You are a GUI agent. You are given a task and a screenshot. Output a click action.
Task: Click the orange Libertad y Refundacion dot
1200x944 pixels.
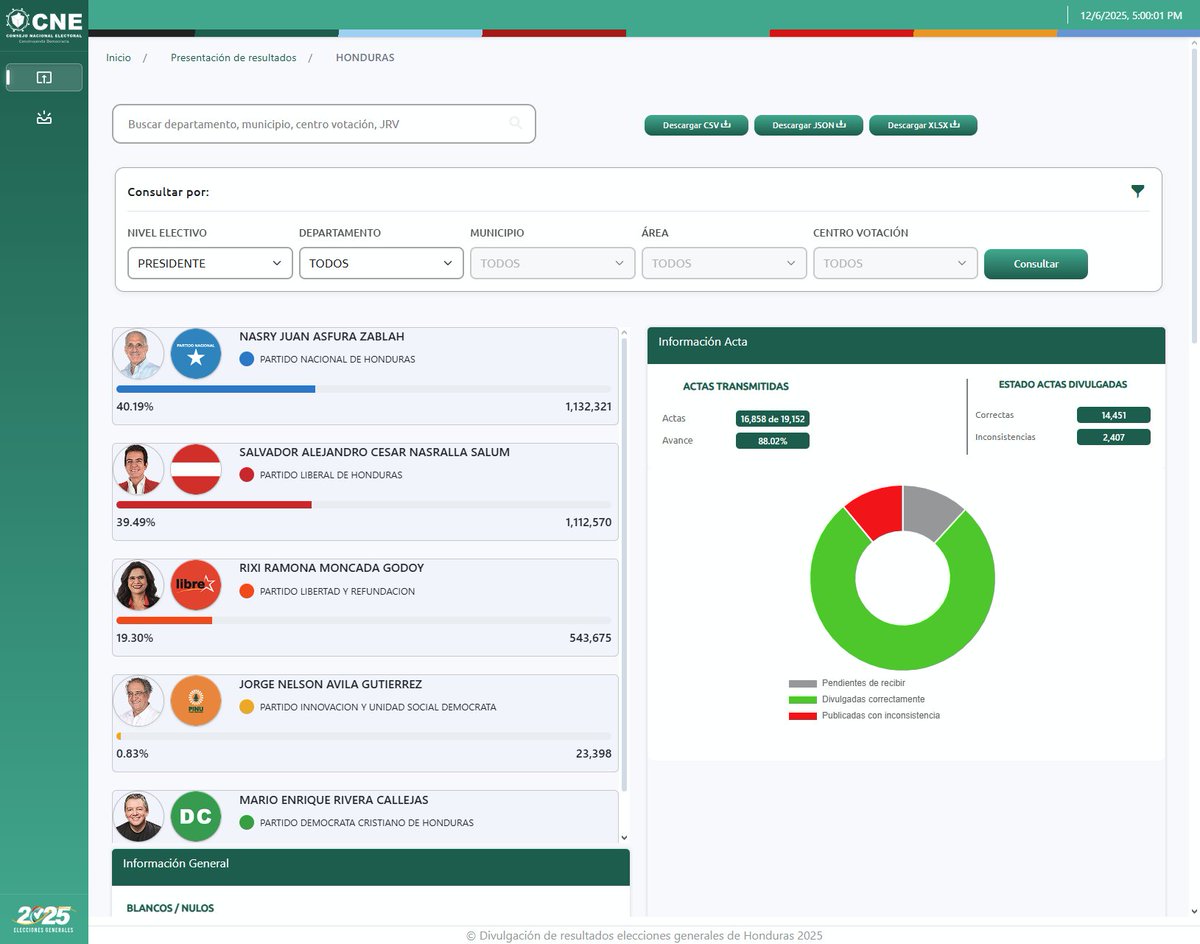[x=247, y=591]
